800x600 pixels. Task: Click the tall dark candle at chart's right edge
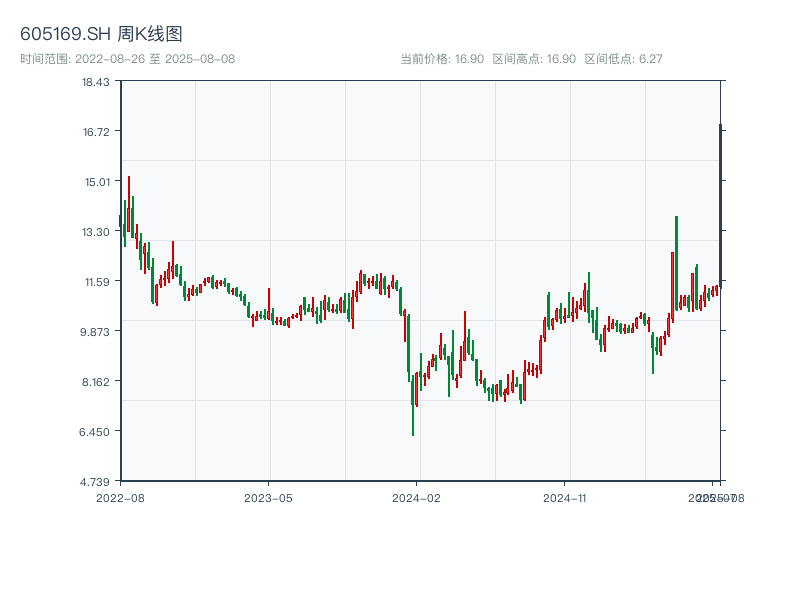tap(720, 200)
